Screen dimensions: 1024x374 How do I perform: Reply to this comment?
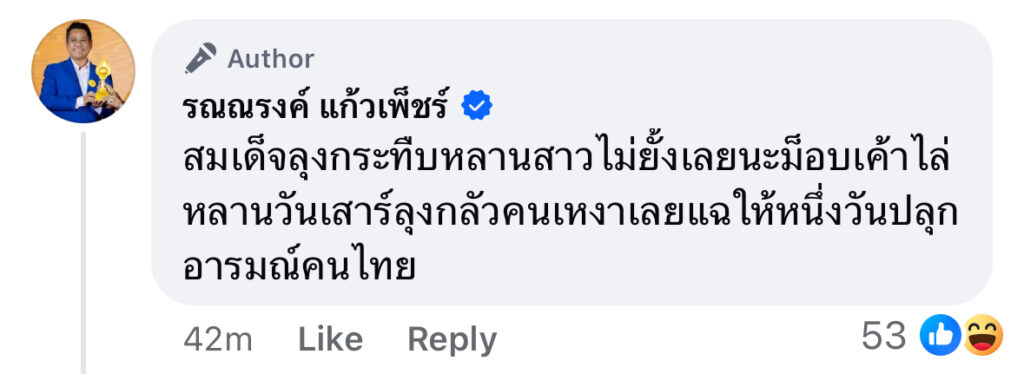pos(452,340)
